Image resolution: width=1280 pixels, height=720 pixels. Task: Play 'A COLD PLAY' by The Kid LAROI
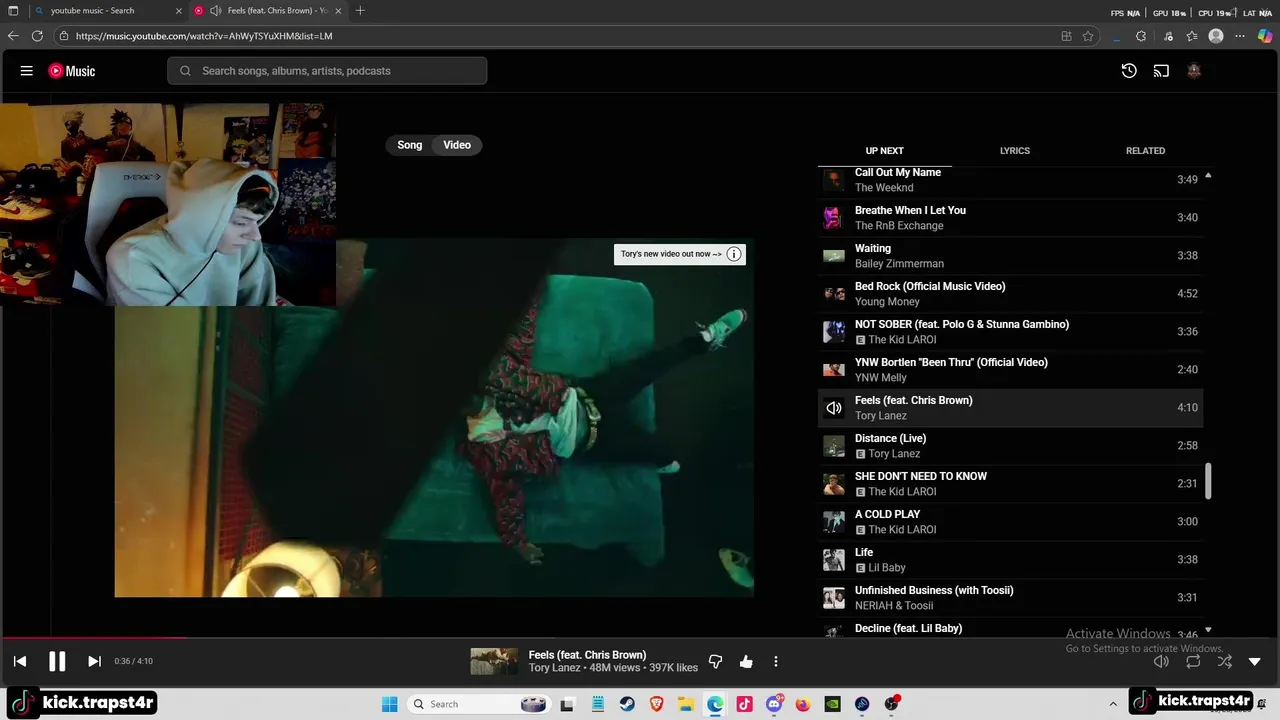(x=1010, y=521)
